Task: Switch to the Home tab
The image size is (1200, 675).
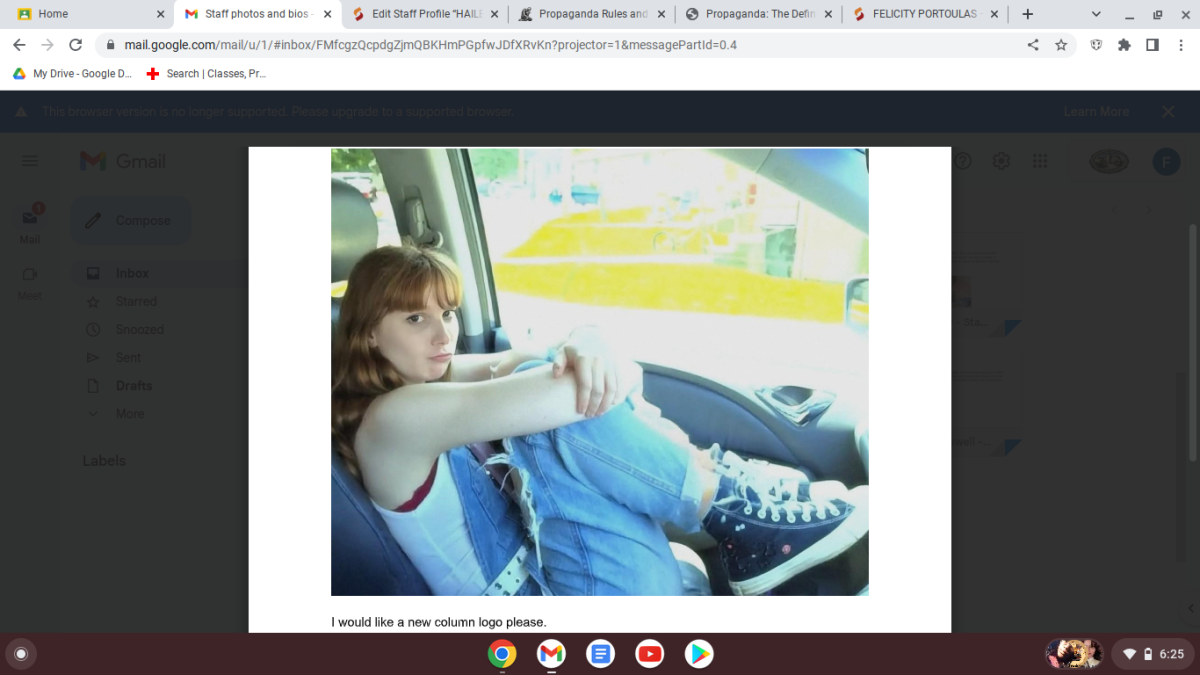Action: tap(88, 14)
